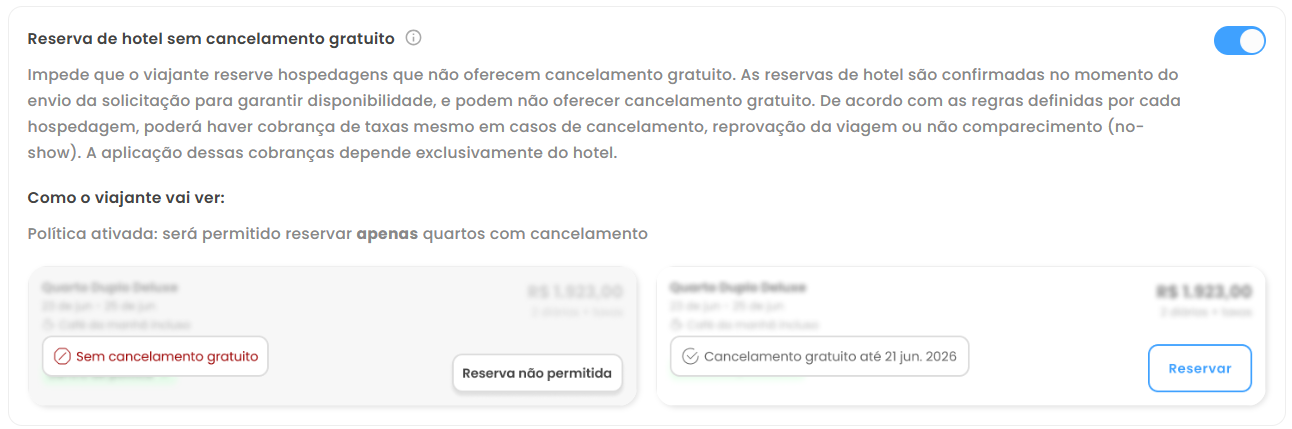1292x429 pixels.
Task: Click the 'Reservar' button
Action: point(1200,368)
